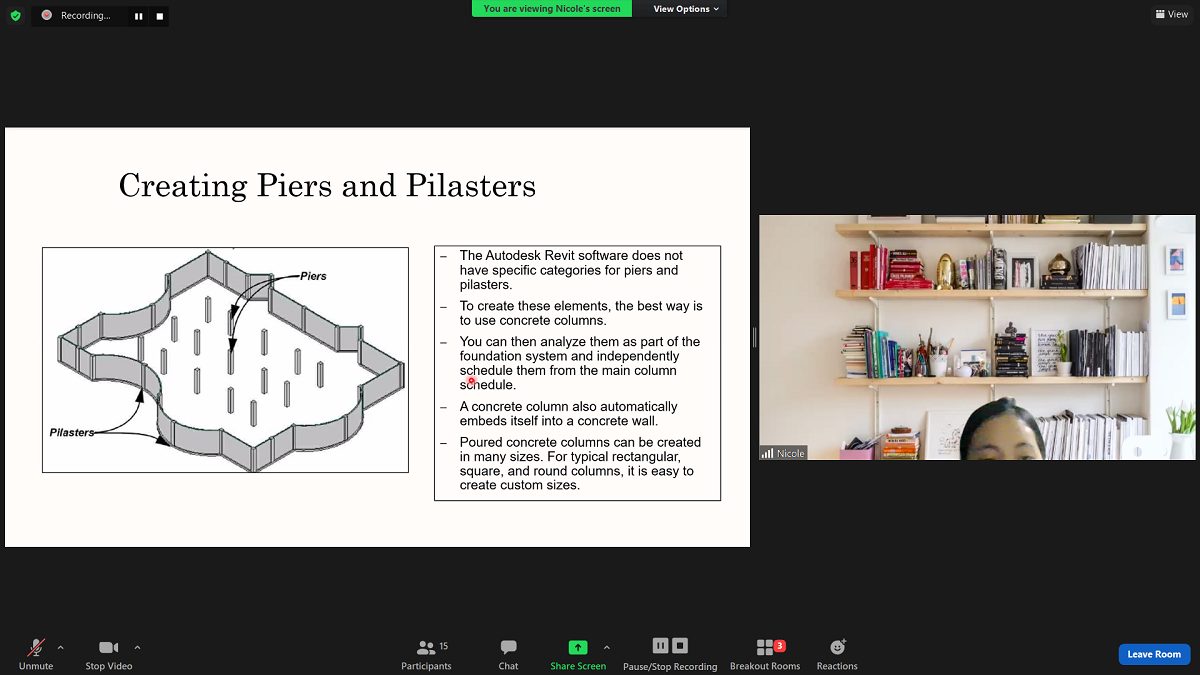Open the Chat panel
This screenshot has height=675, width=1200.
point(508,654)
